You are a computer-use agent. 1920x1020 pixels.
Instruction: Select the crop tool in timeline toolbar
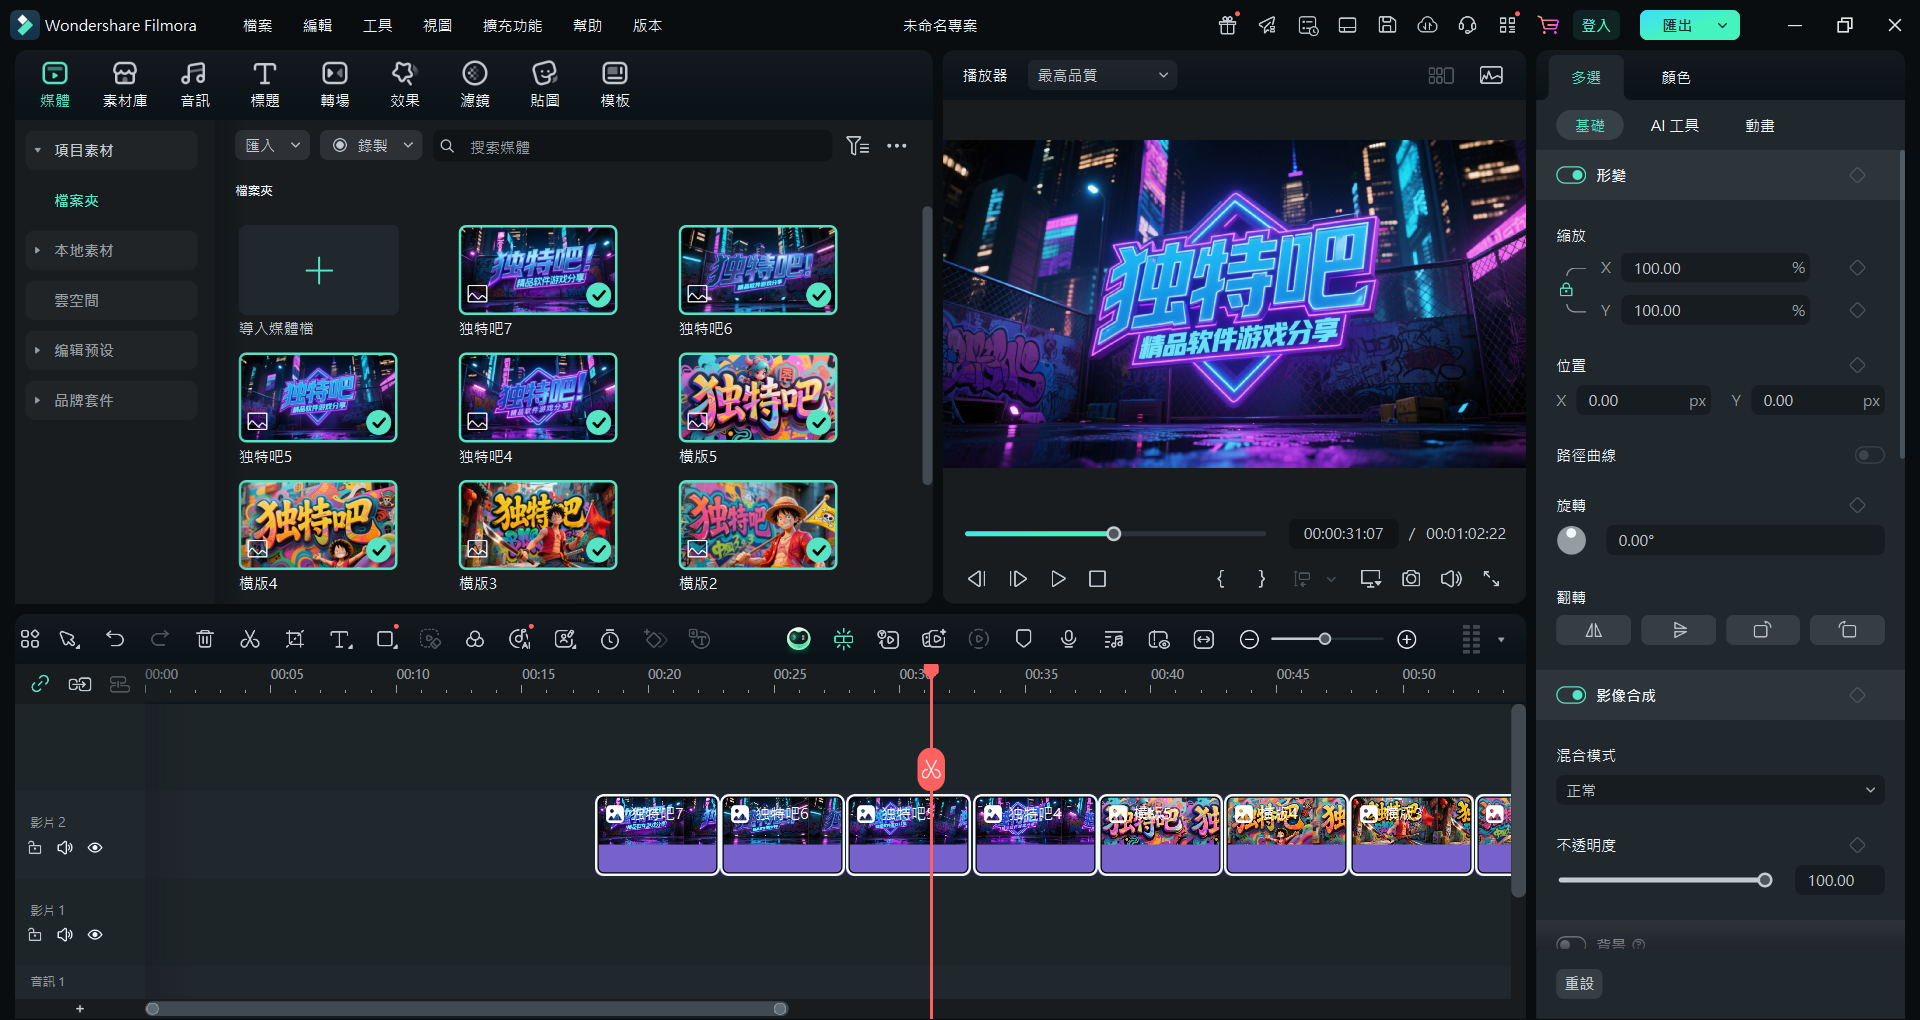coord(295,639)
